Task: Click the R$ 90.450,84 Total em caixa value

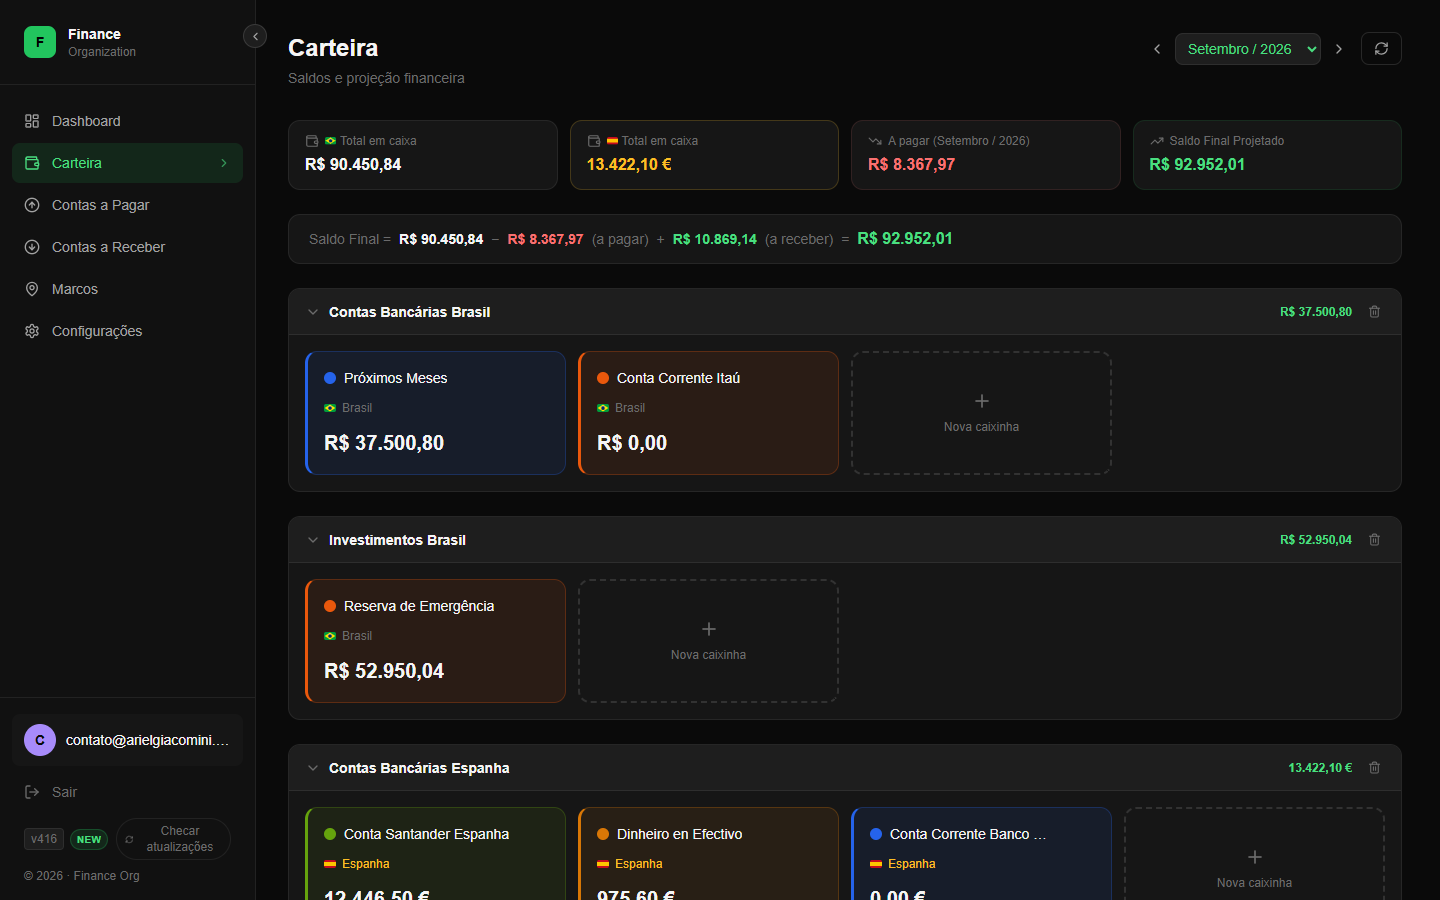Action: click(x=353, y=164)
